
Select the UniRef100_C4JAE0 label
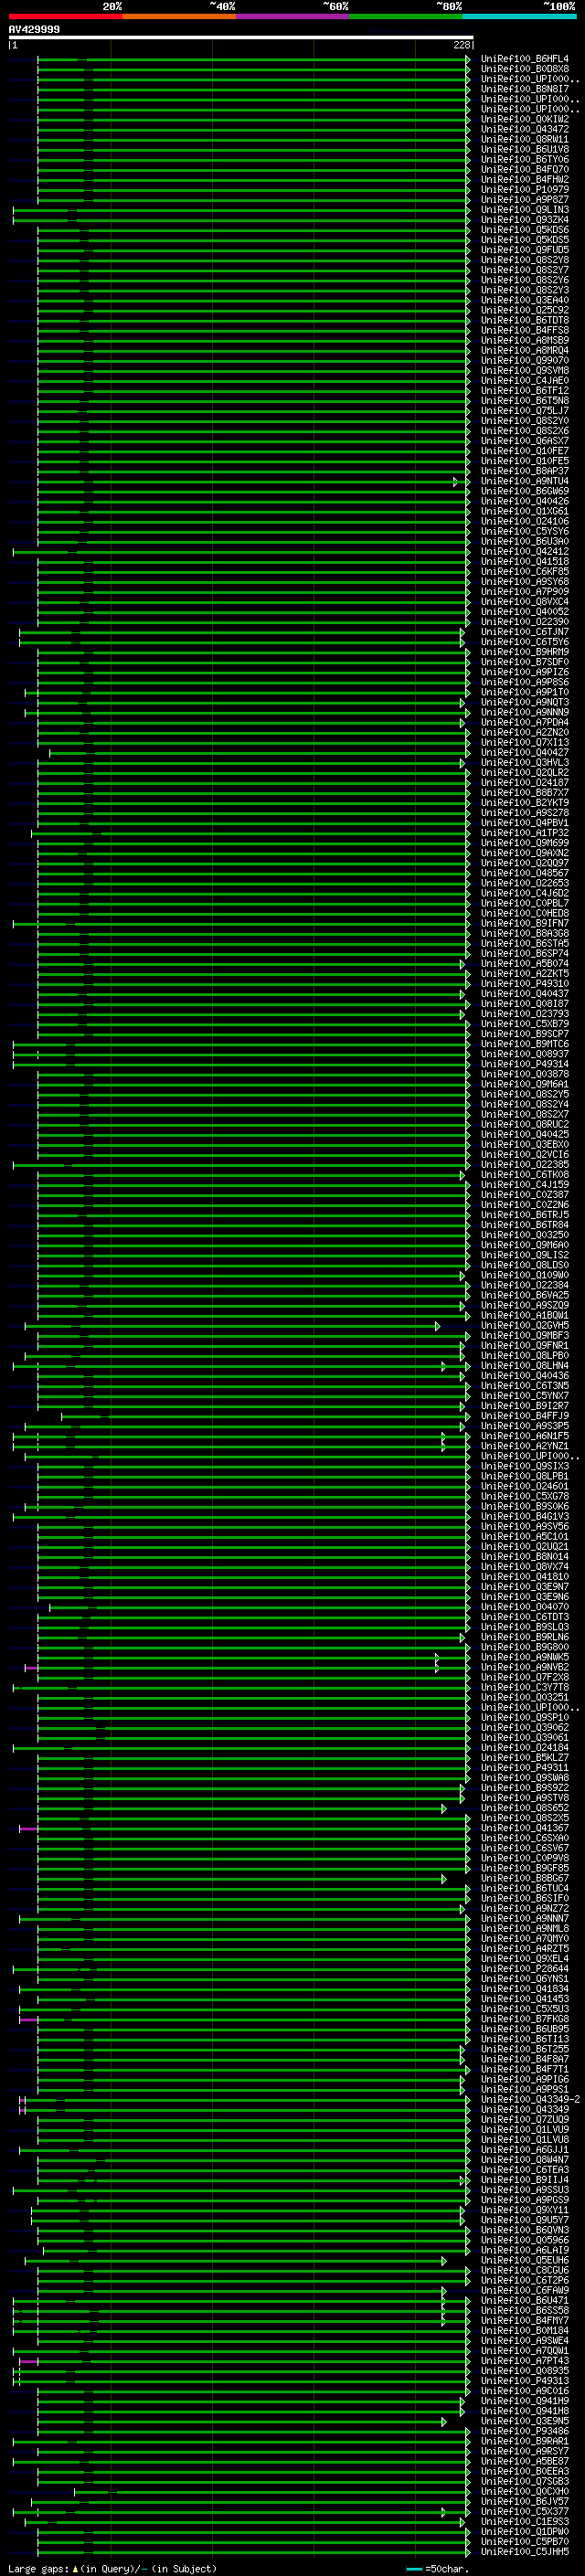[525, 380]
